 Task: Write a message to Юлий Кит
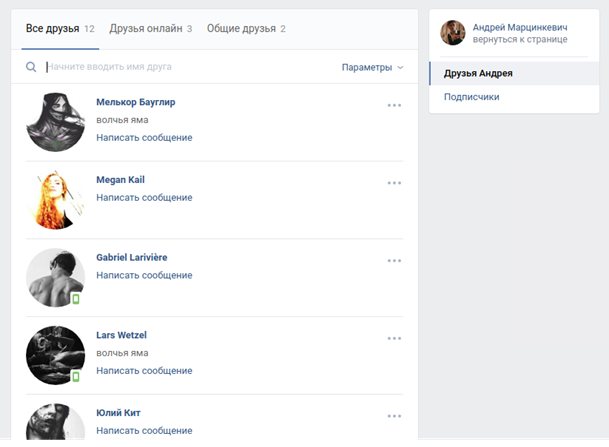point(144,430)
